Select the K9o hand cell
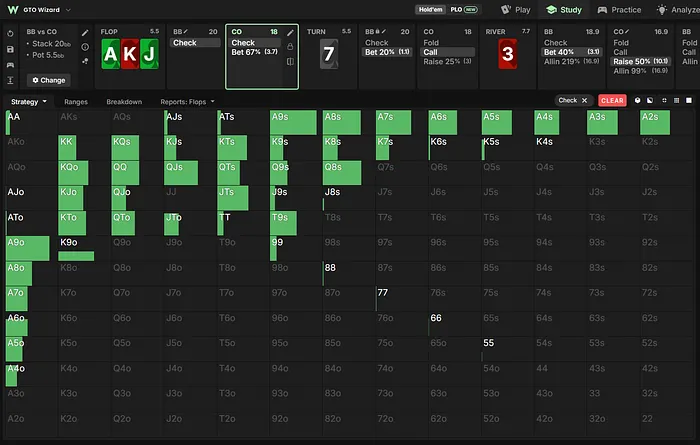Image resolution: width=700 pixels, height=445 pixels. (84, 249)
